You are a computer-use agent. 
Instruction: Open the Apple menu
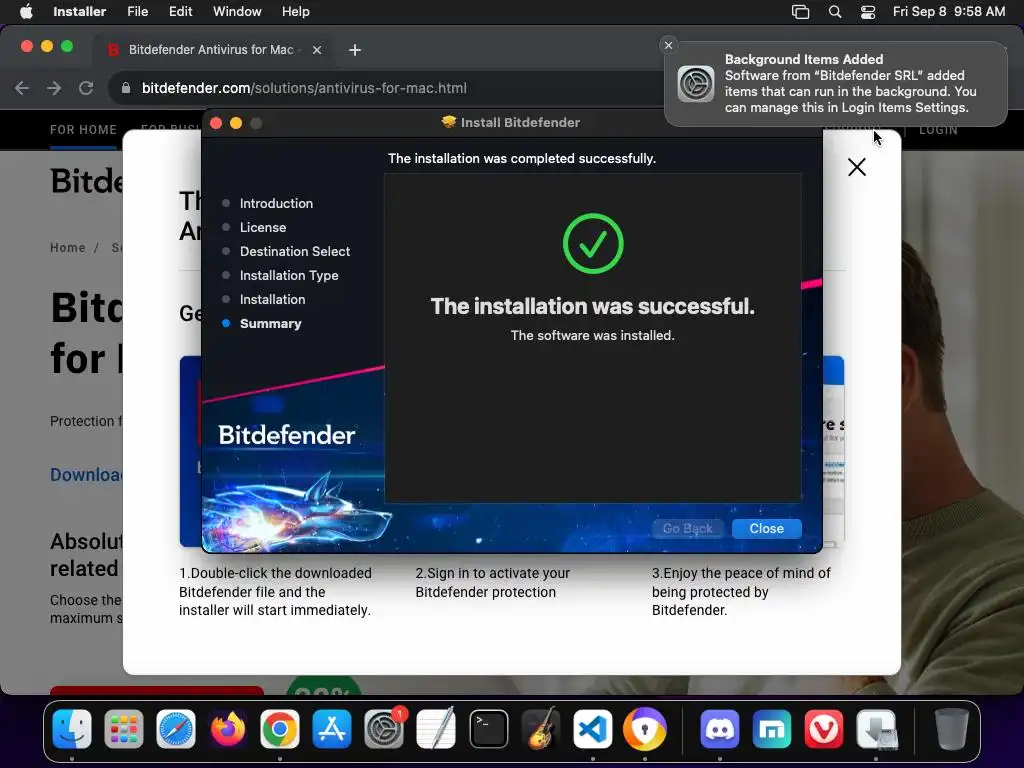click(x=26, y=12)
